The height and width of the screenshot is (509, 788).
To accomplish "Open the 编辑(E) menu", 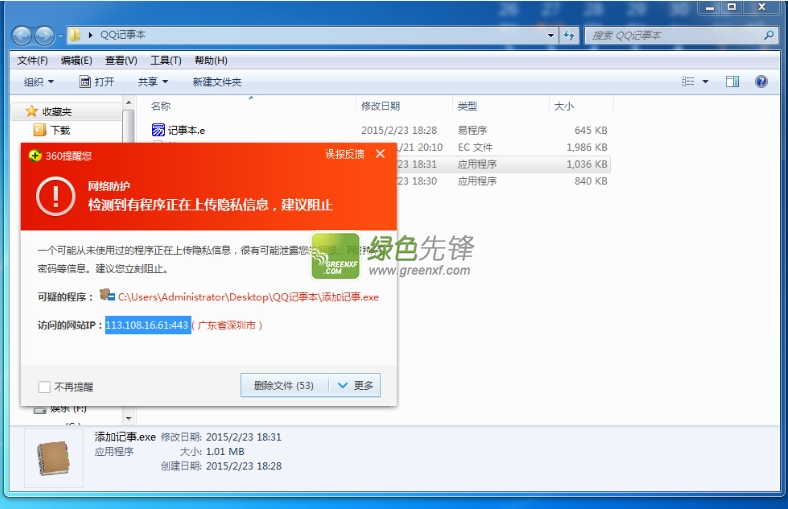I will point(76,60).
